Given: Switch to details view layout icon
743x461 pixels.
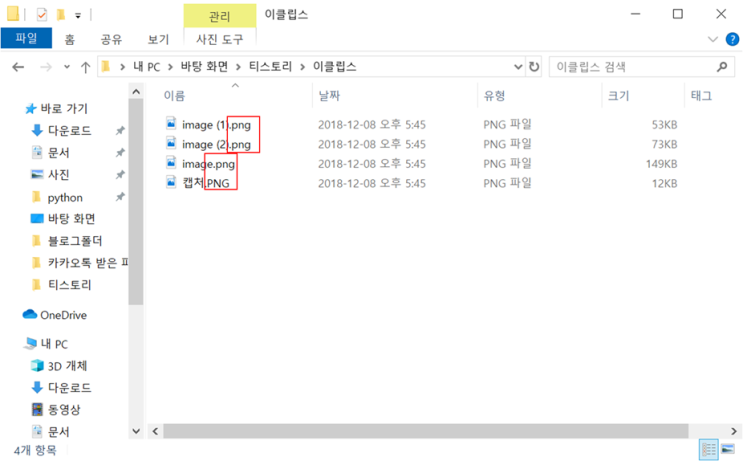Looking at the screenshot, I should click(708, 450).
